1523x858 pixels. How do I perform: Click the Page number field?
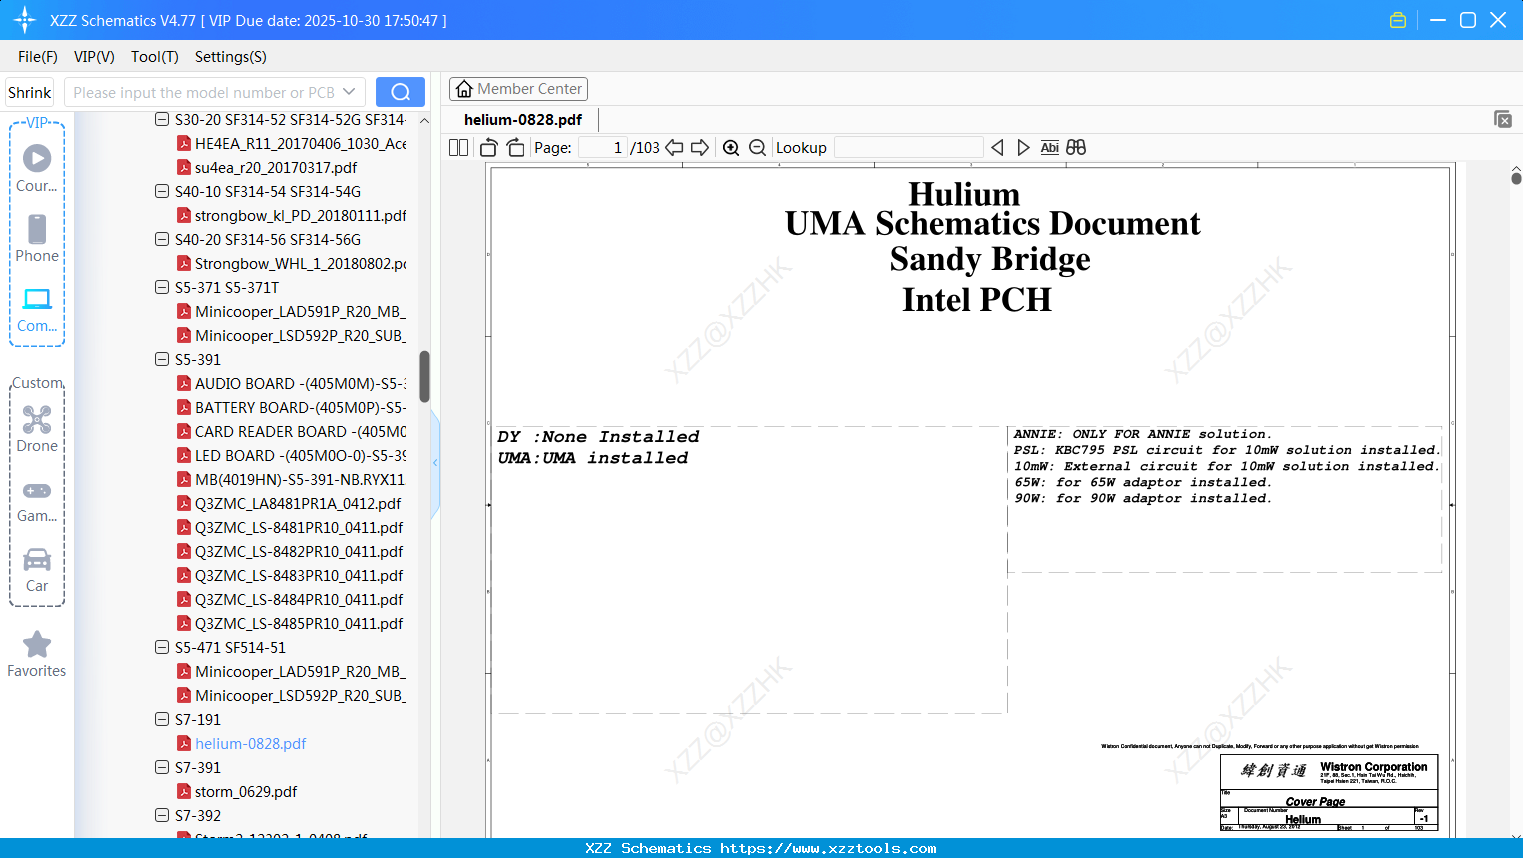[x=603, y=147]
